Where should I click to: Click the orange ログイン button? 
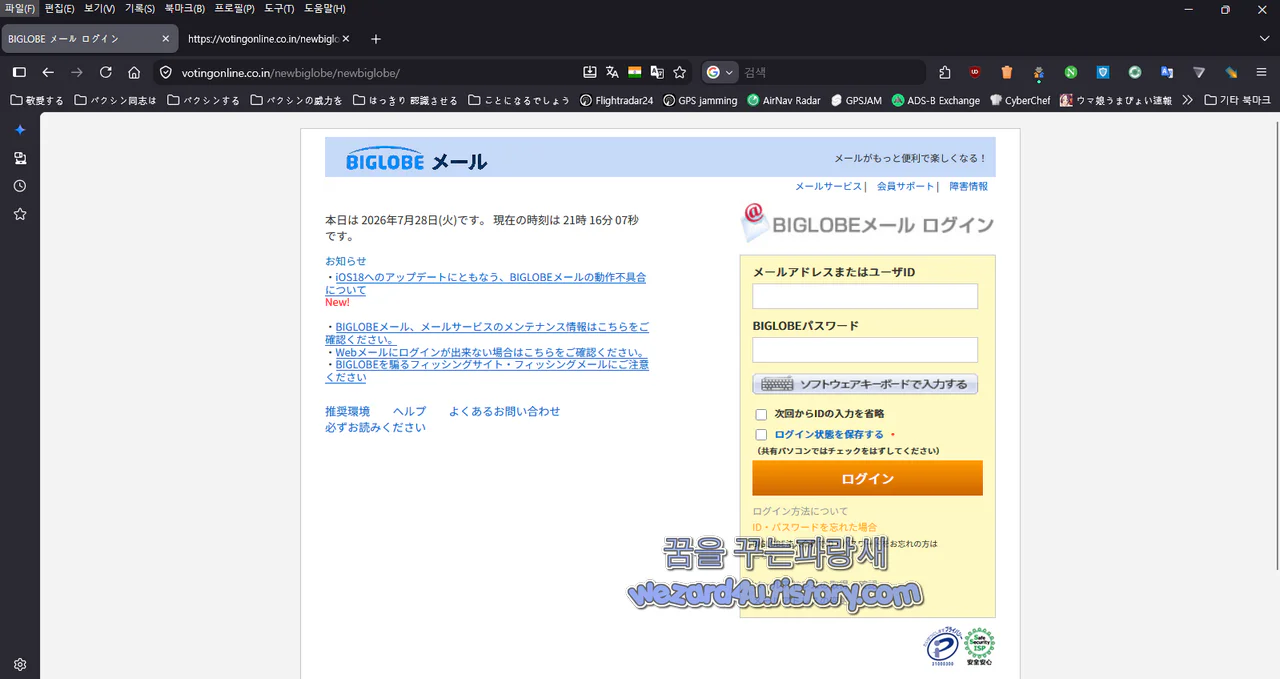867,478
